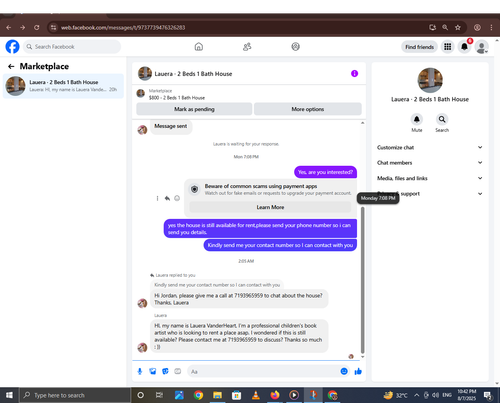Viewport: 500px width, 403px height.
Task: Click Learn More on scam warning
Action: tap(270, 207)
